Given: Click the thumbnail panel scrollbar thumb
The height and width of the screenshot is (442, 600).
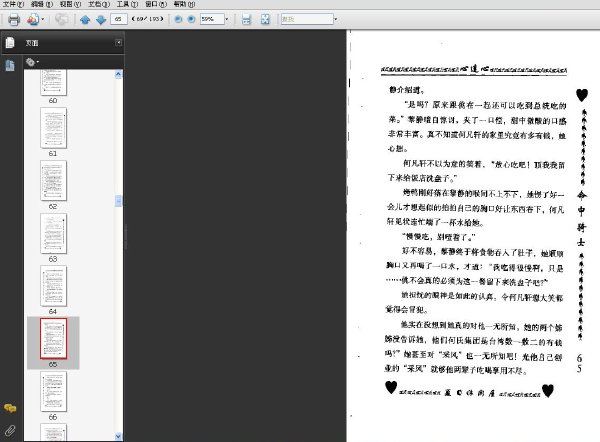Looking at the screenshot, I should 119,201.
